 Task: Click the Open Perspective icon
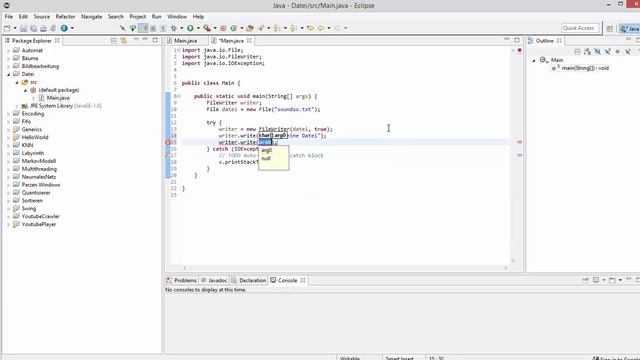[610, 28]
